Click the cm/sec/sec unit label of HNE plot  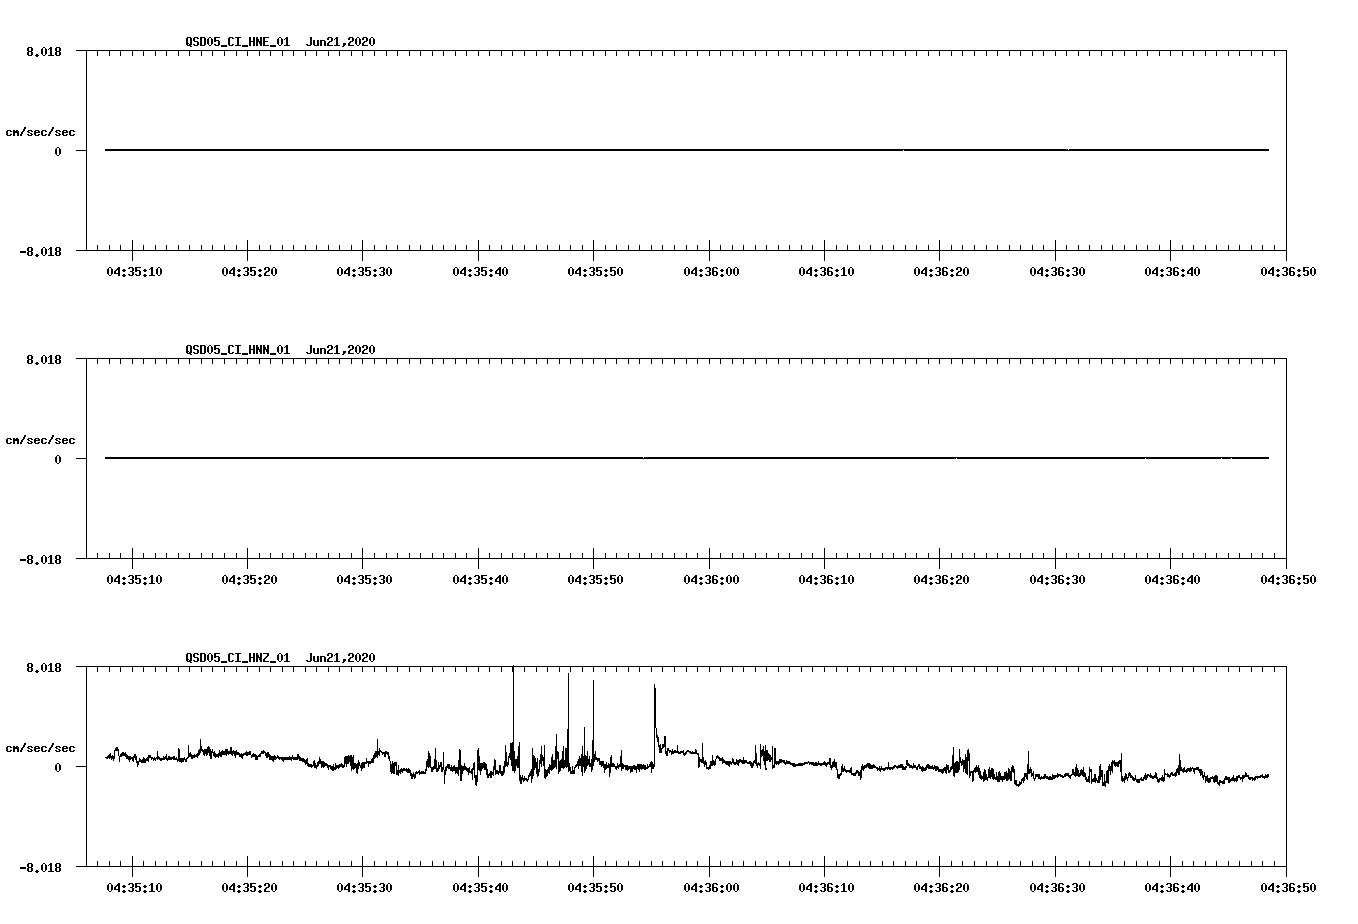pyautogui.click(x=40, y=132)
